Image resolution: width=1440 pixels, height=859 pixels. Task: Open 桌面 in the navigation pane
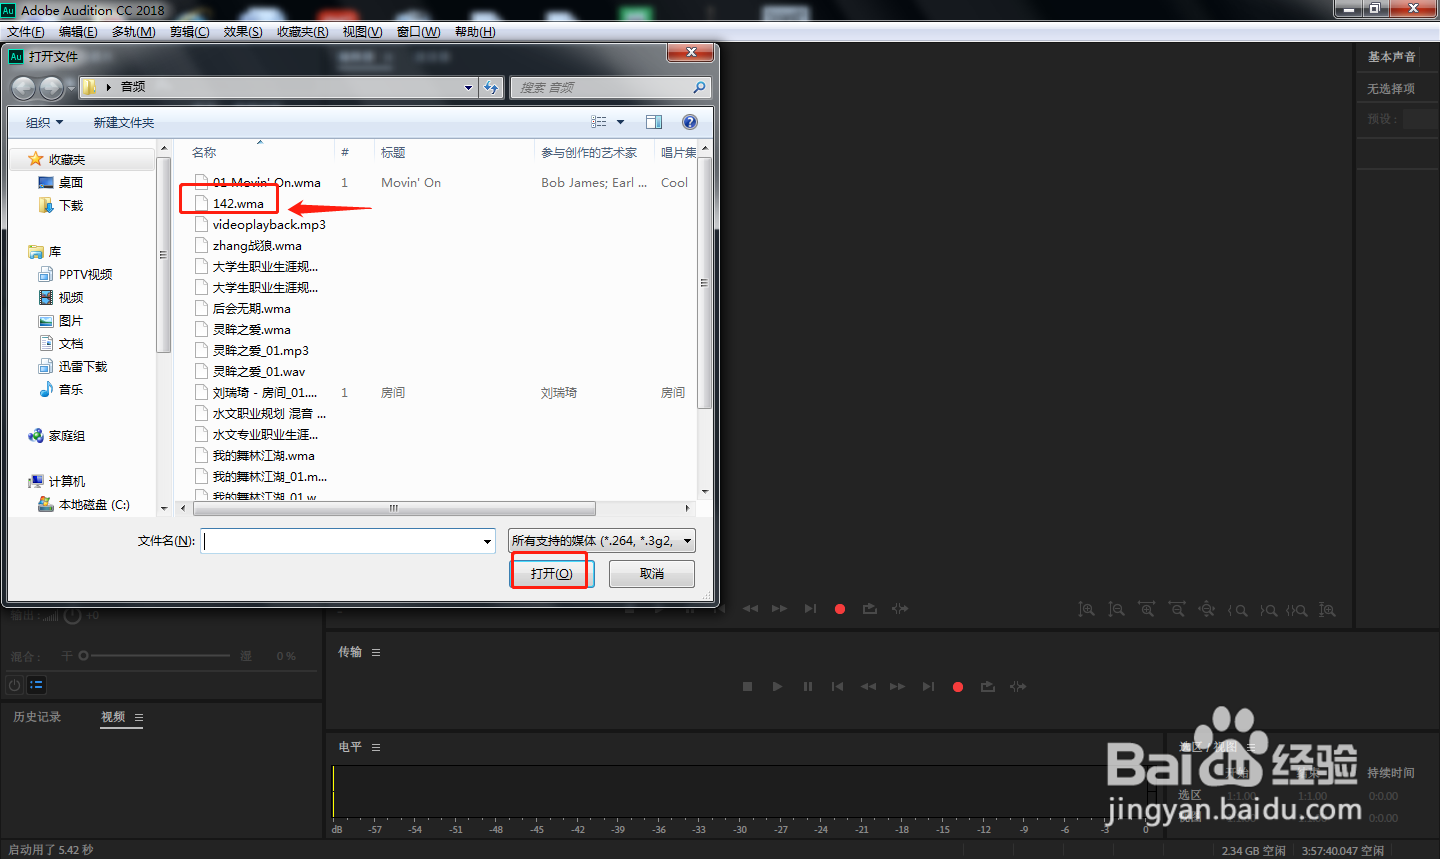coord(71,183)
